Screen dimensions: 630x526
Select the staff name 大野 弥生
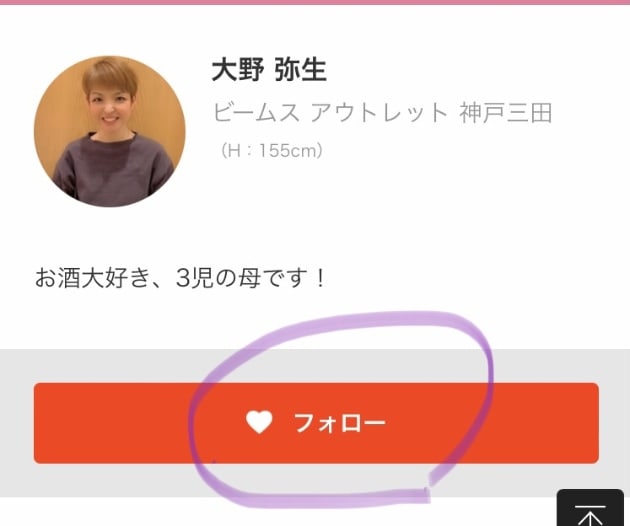[x=269, y=70]
